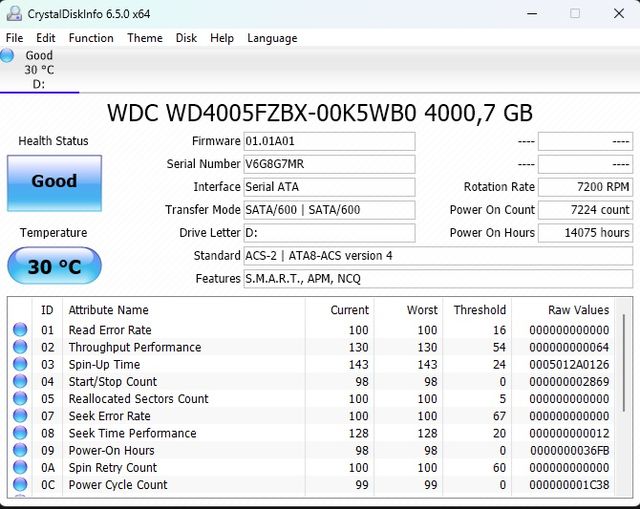Open the Edit menu
The width and height of the screenshot is (640, 509).
click(x=45, y=38)
